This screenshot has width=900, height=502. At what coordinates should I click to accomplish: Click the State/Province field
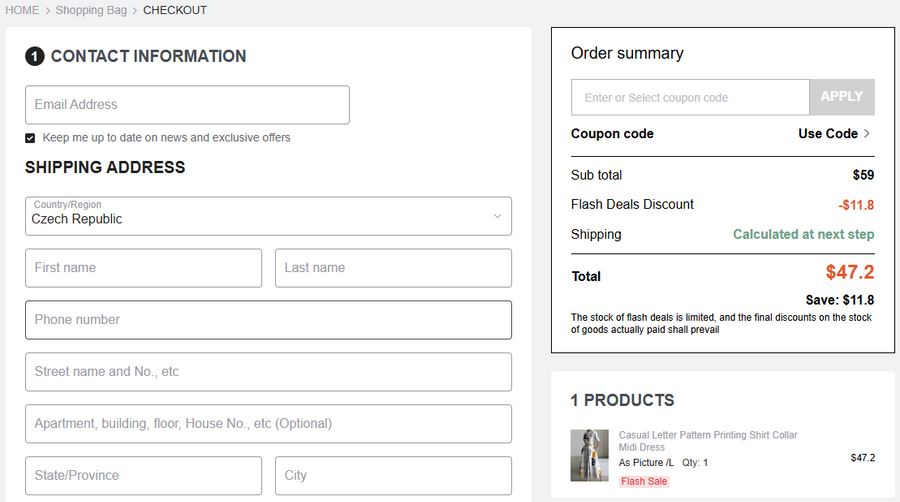[x=143, y=476]
